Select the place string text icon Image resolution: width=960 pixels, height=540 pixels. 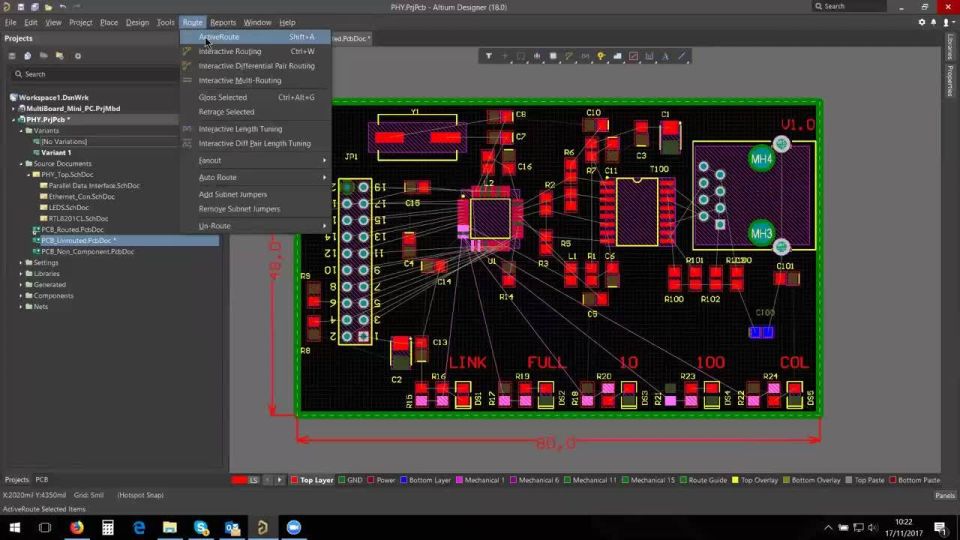[666, 56]
